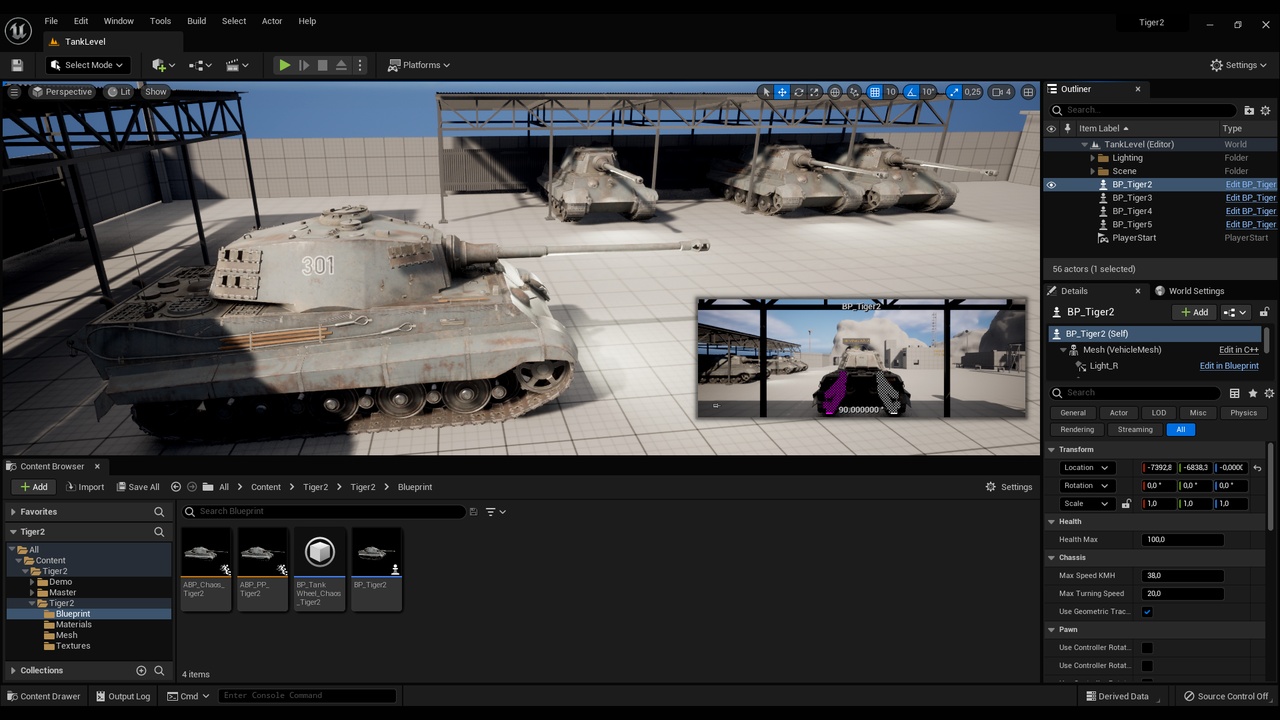
Task: Click the Eject button in the play controls
Action: [x=341, y=65]
